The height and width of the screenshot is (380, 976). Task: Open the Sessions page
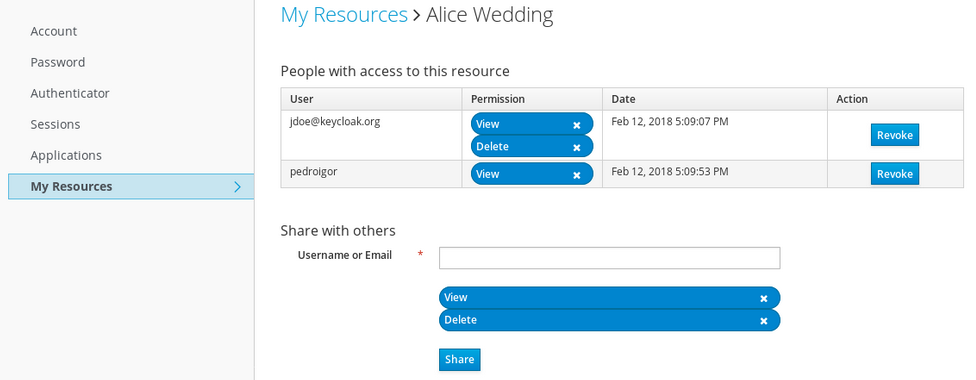(55, 125)
